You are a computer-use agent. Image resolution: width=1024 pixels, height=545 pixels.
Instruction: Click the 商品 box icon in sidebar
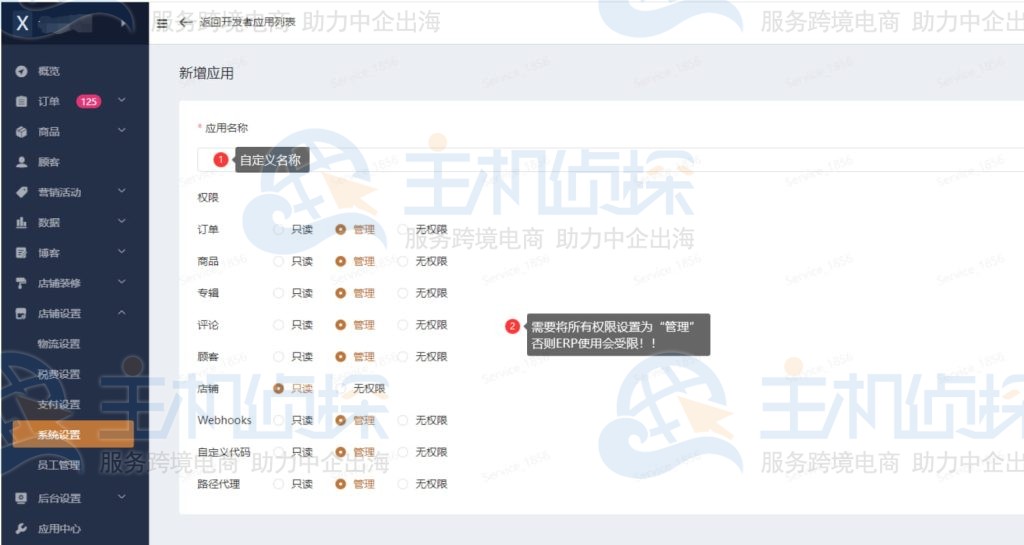point(22,132)
